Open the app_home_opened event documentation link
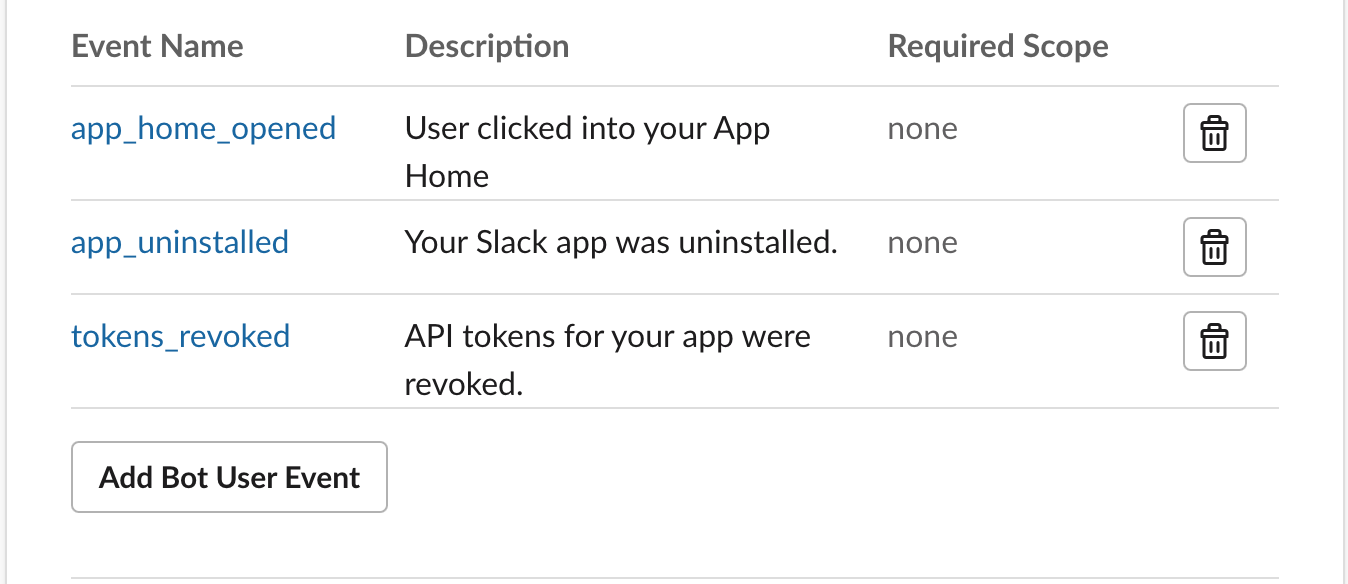1348x584 pixels. [x=203, y=128]
